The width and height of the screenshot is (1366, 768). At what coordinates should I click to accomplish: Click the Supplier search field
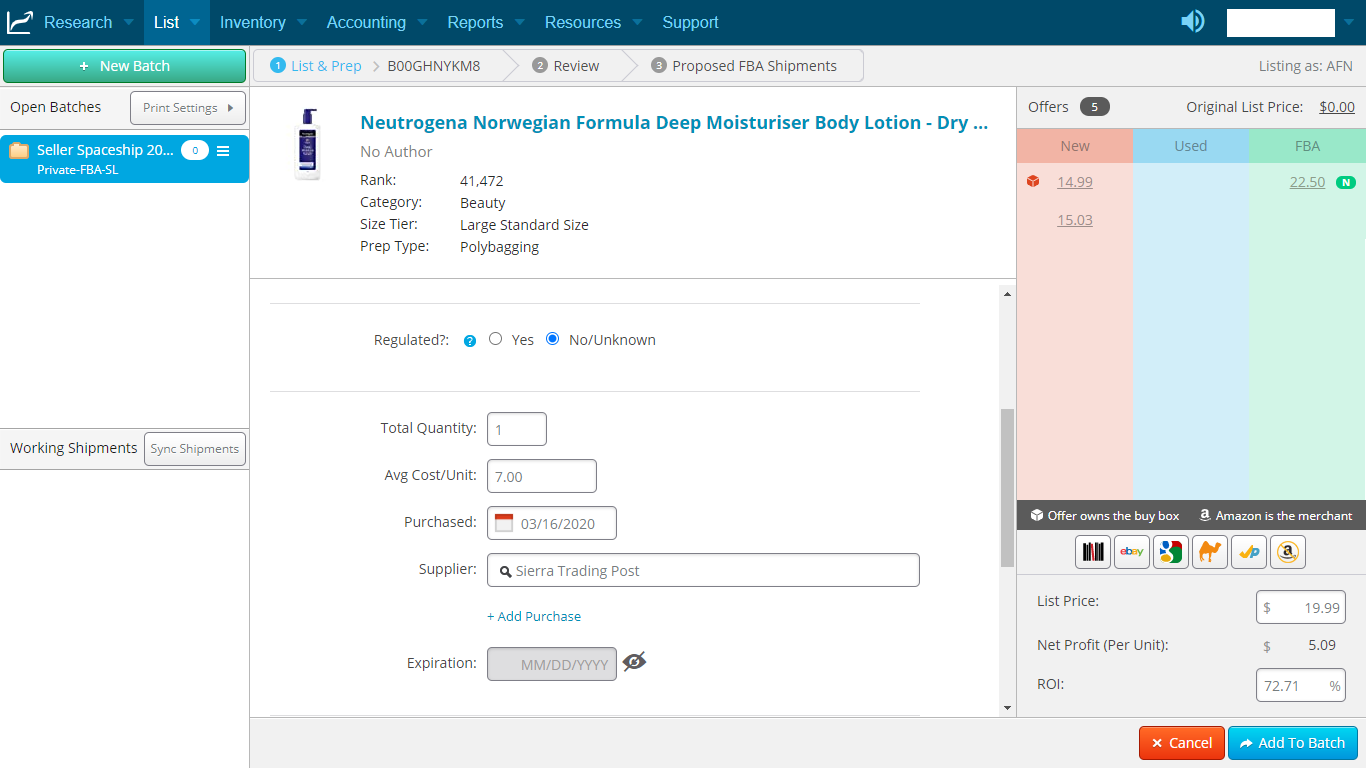pos(703,570)
